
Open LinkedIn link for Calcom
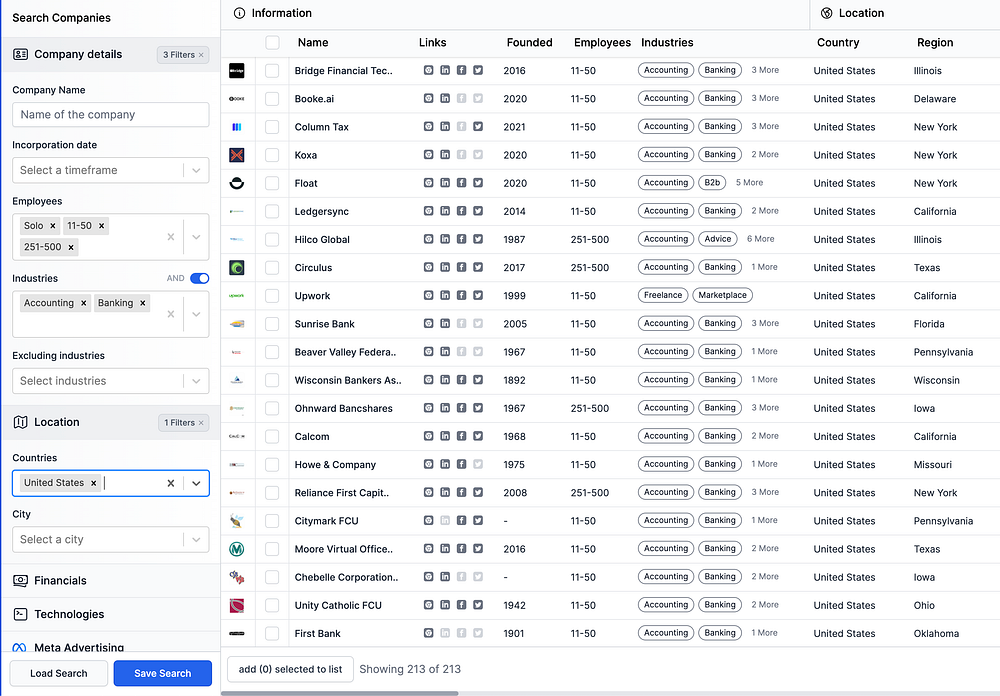[x=445, y=436]
